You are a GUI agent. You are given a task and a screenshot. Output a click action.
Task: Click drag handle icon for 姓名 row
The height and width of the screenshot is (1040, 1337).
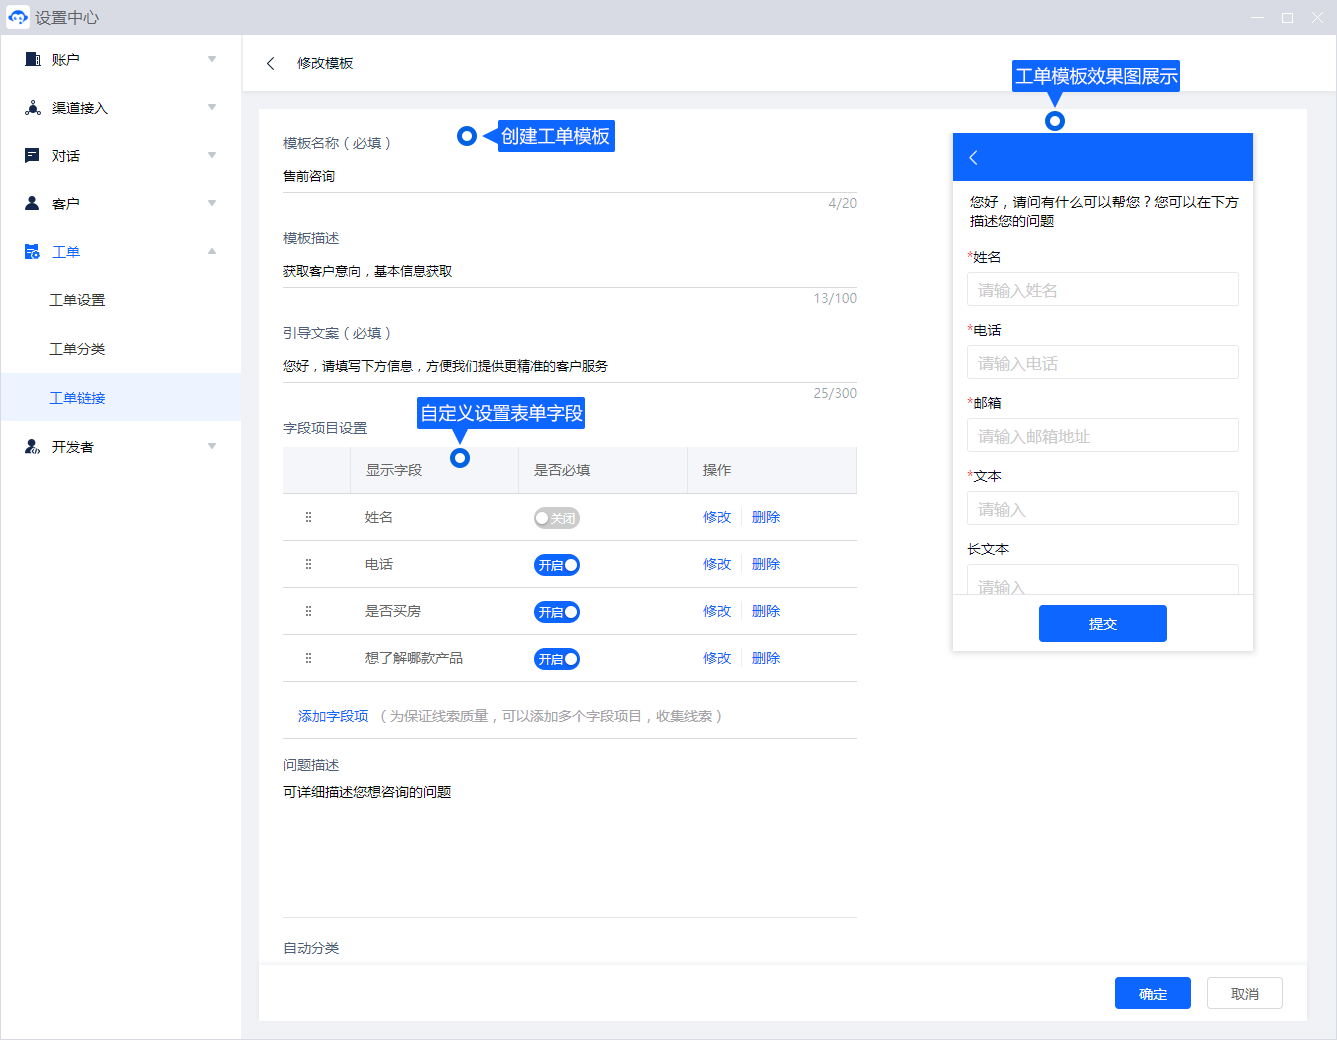308,517
